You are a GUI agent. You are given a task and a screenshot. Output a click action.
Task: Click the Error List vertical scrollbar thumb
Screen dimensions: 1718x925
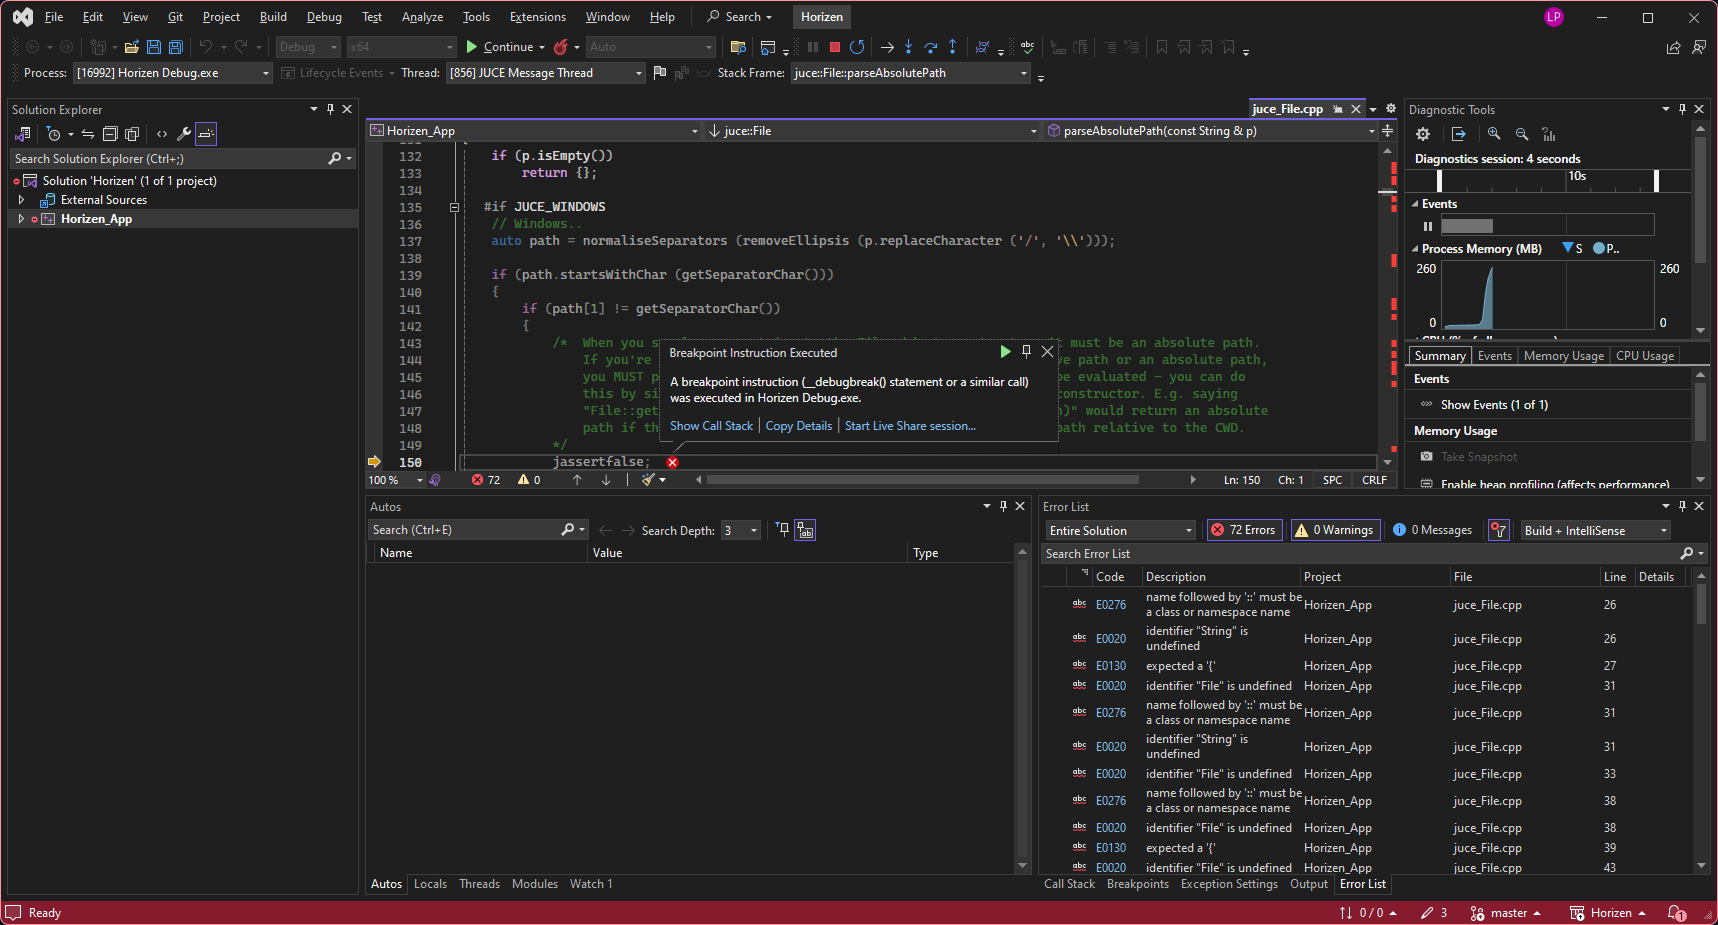[x=1702, y=605]
